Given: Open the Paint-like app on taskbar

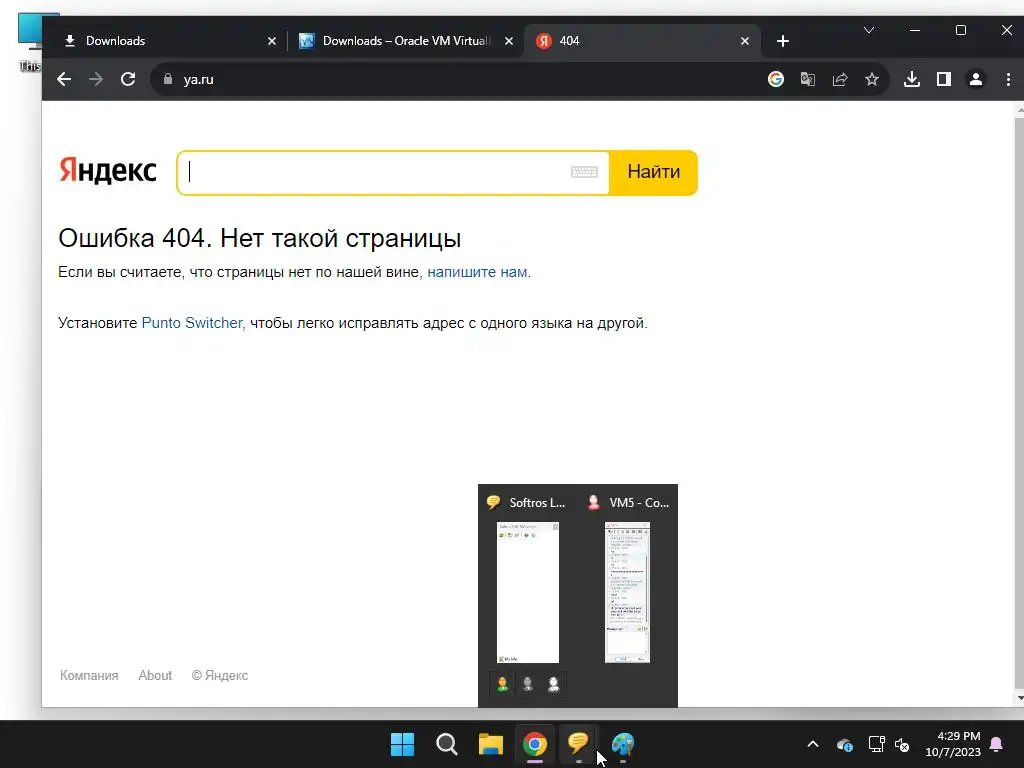Looking at the screenshot, I should tap(623, 744).
